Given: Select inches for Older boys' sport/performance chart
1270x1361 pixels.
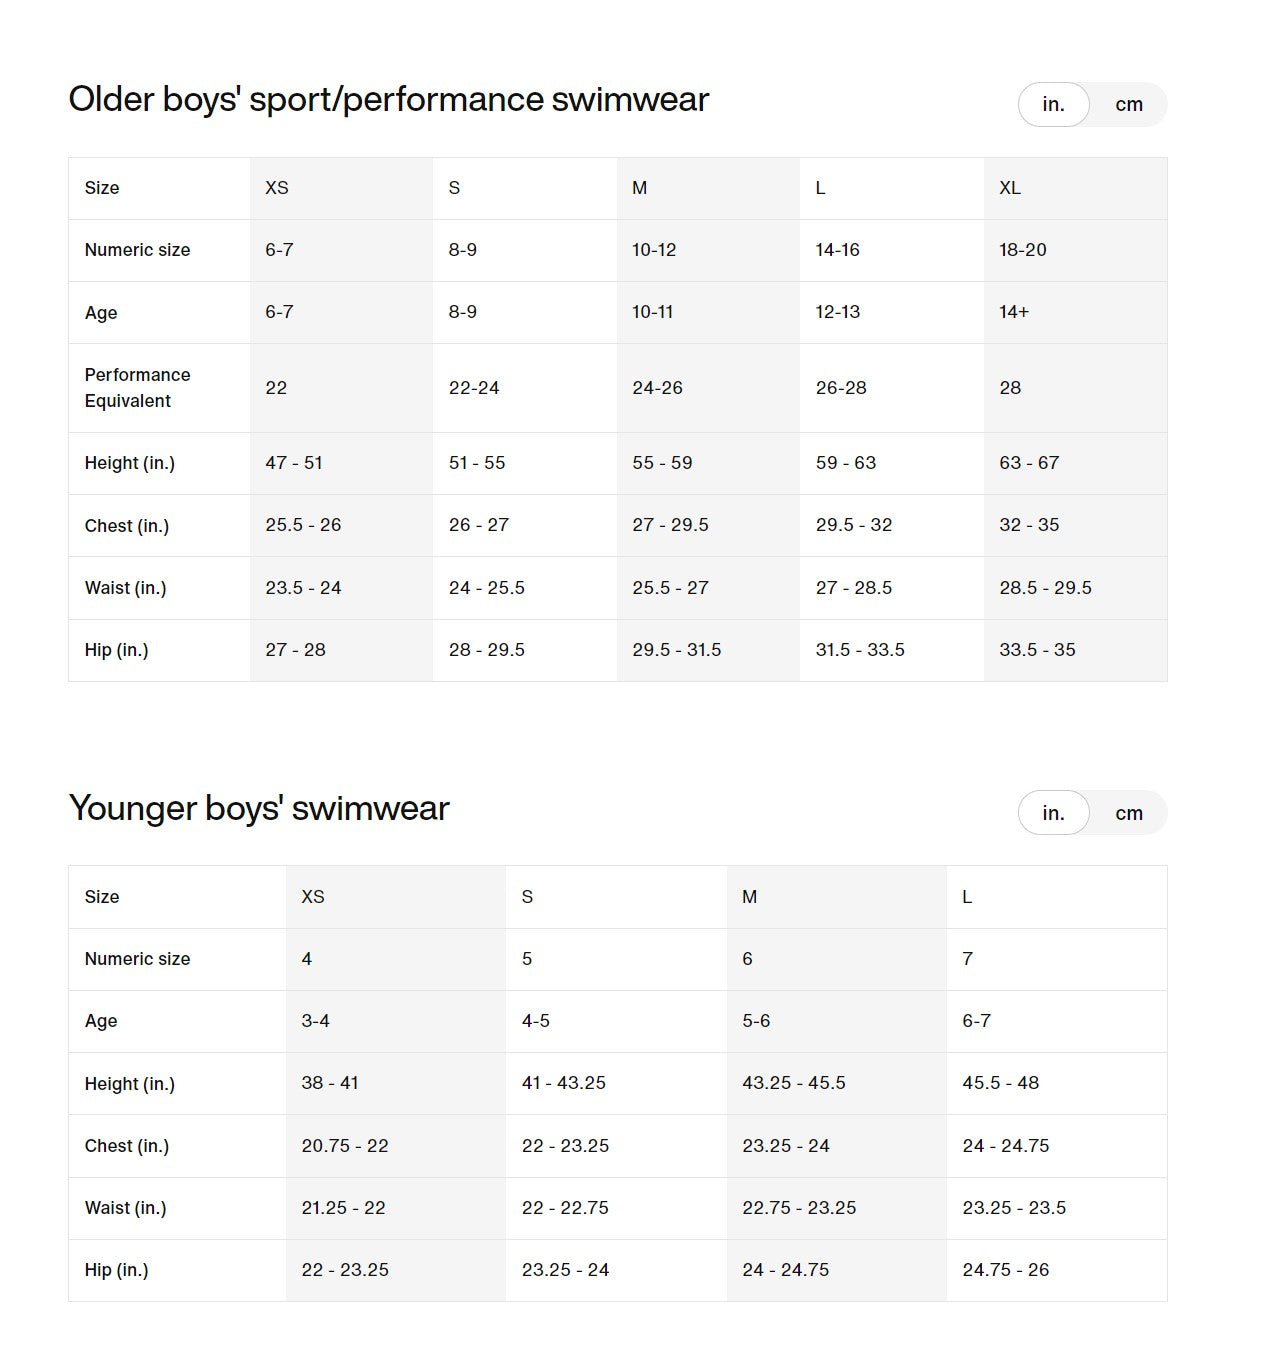Looking at the screenshot, I should tap(1053, 105).
